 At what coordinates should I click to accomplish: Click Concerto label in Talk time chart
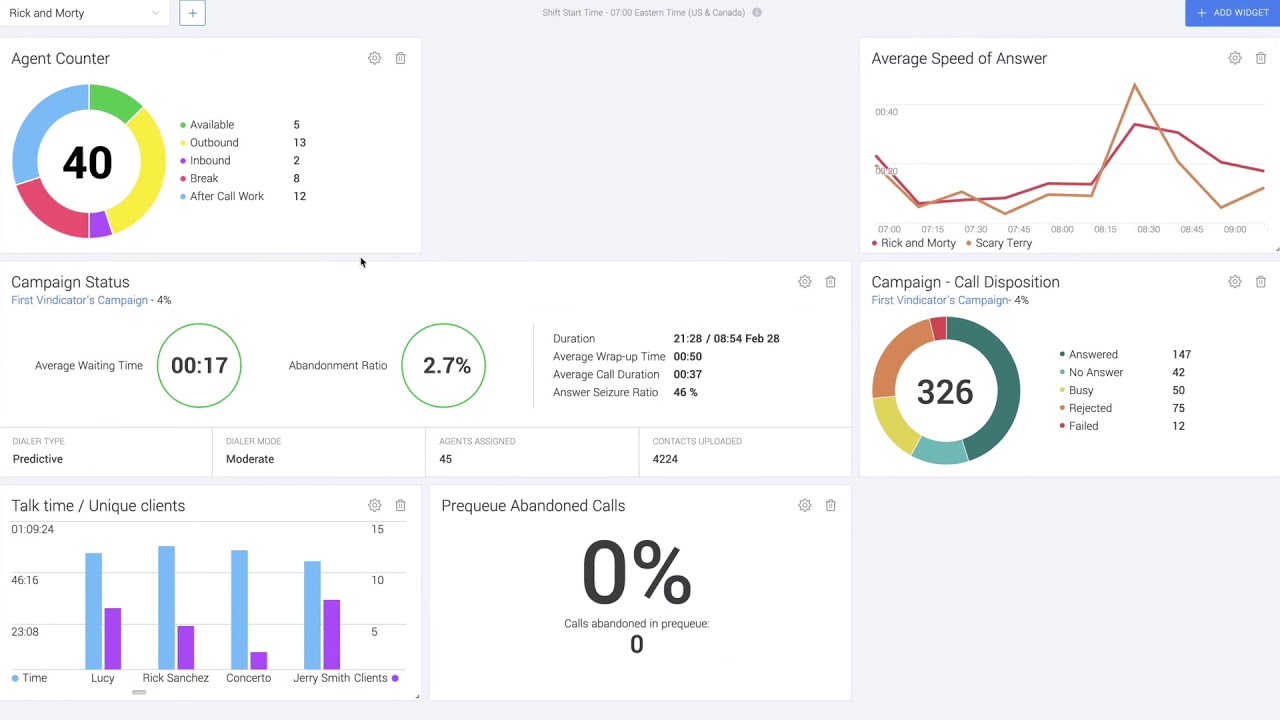point(248,678)
